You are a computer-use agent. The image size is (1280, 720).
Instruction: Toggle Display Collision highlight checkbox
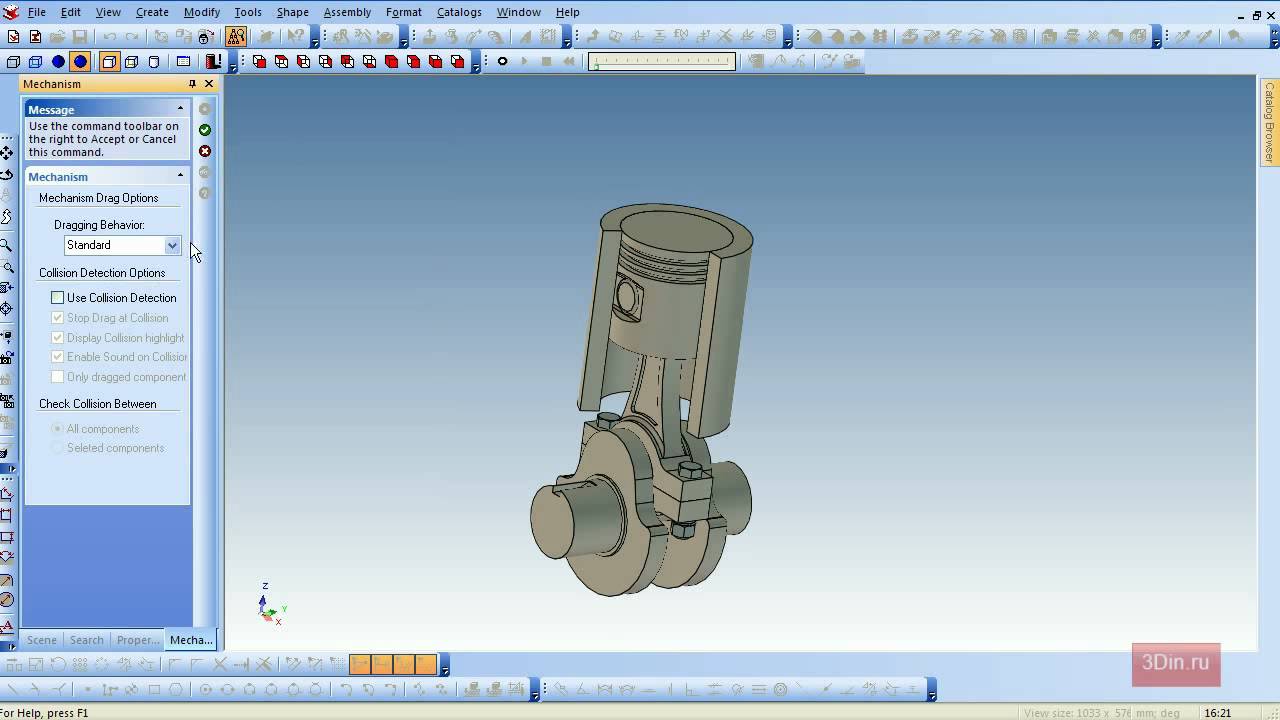coord(57,338)
